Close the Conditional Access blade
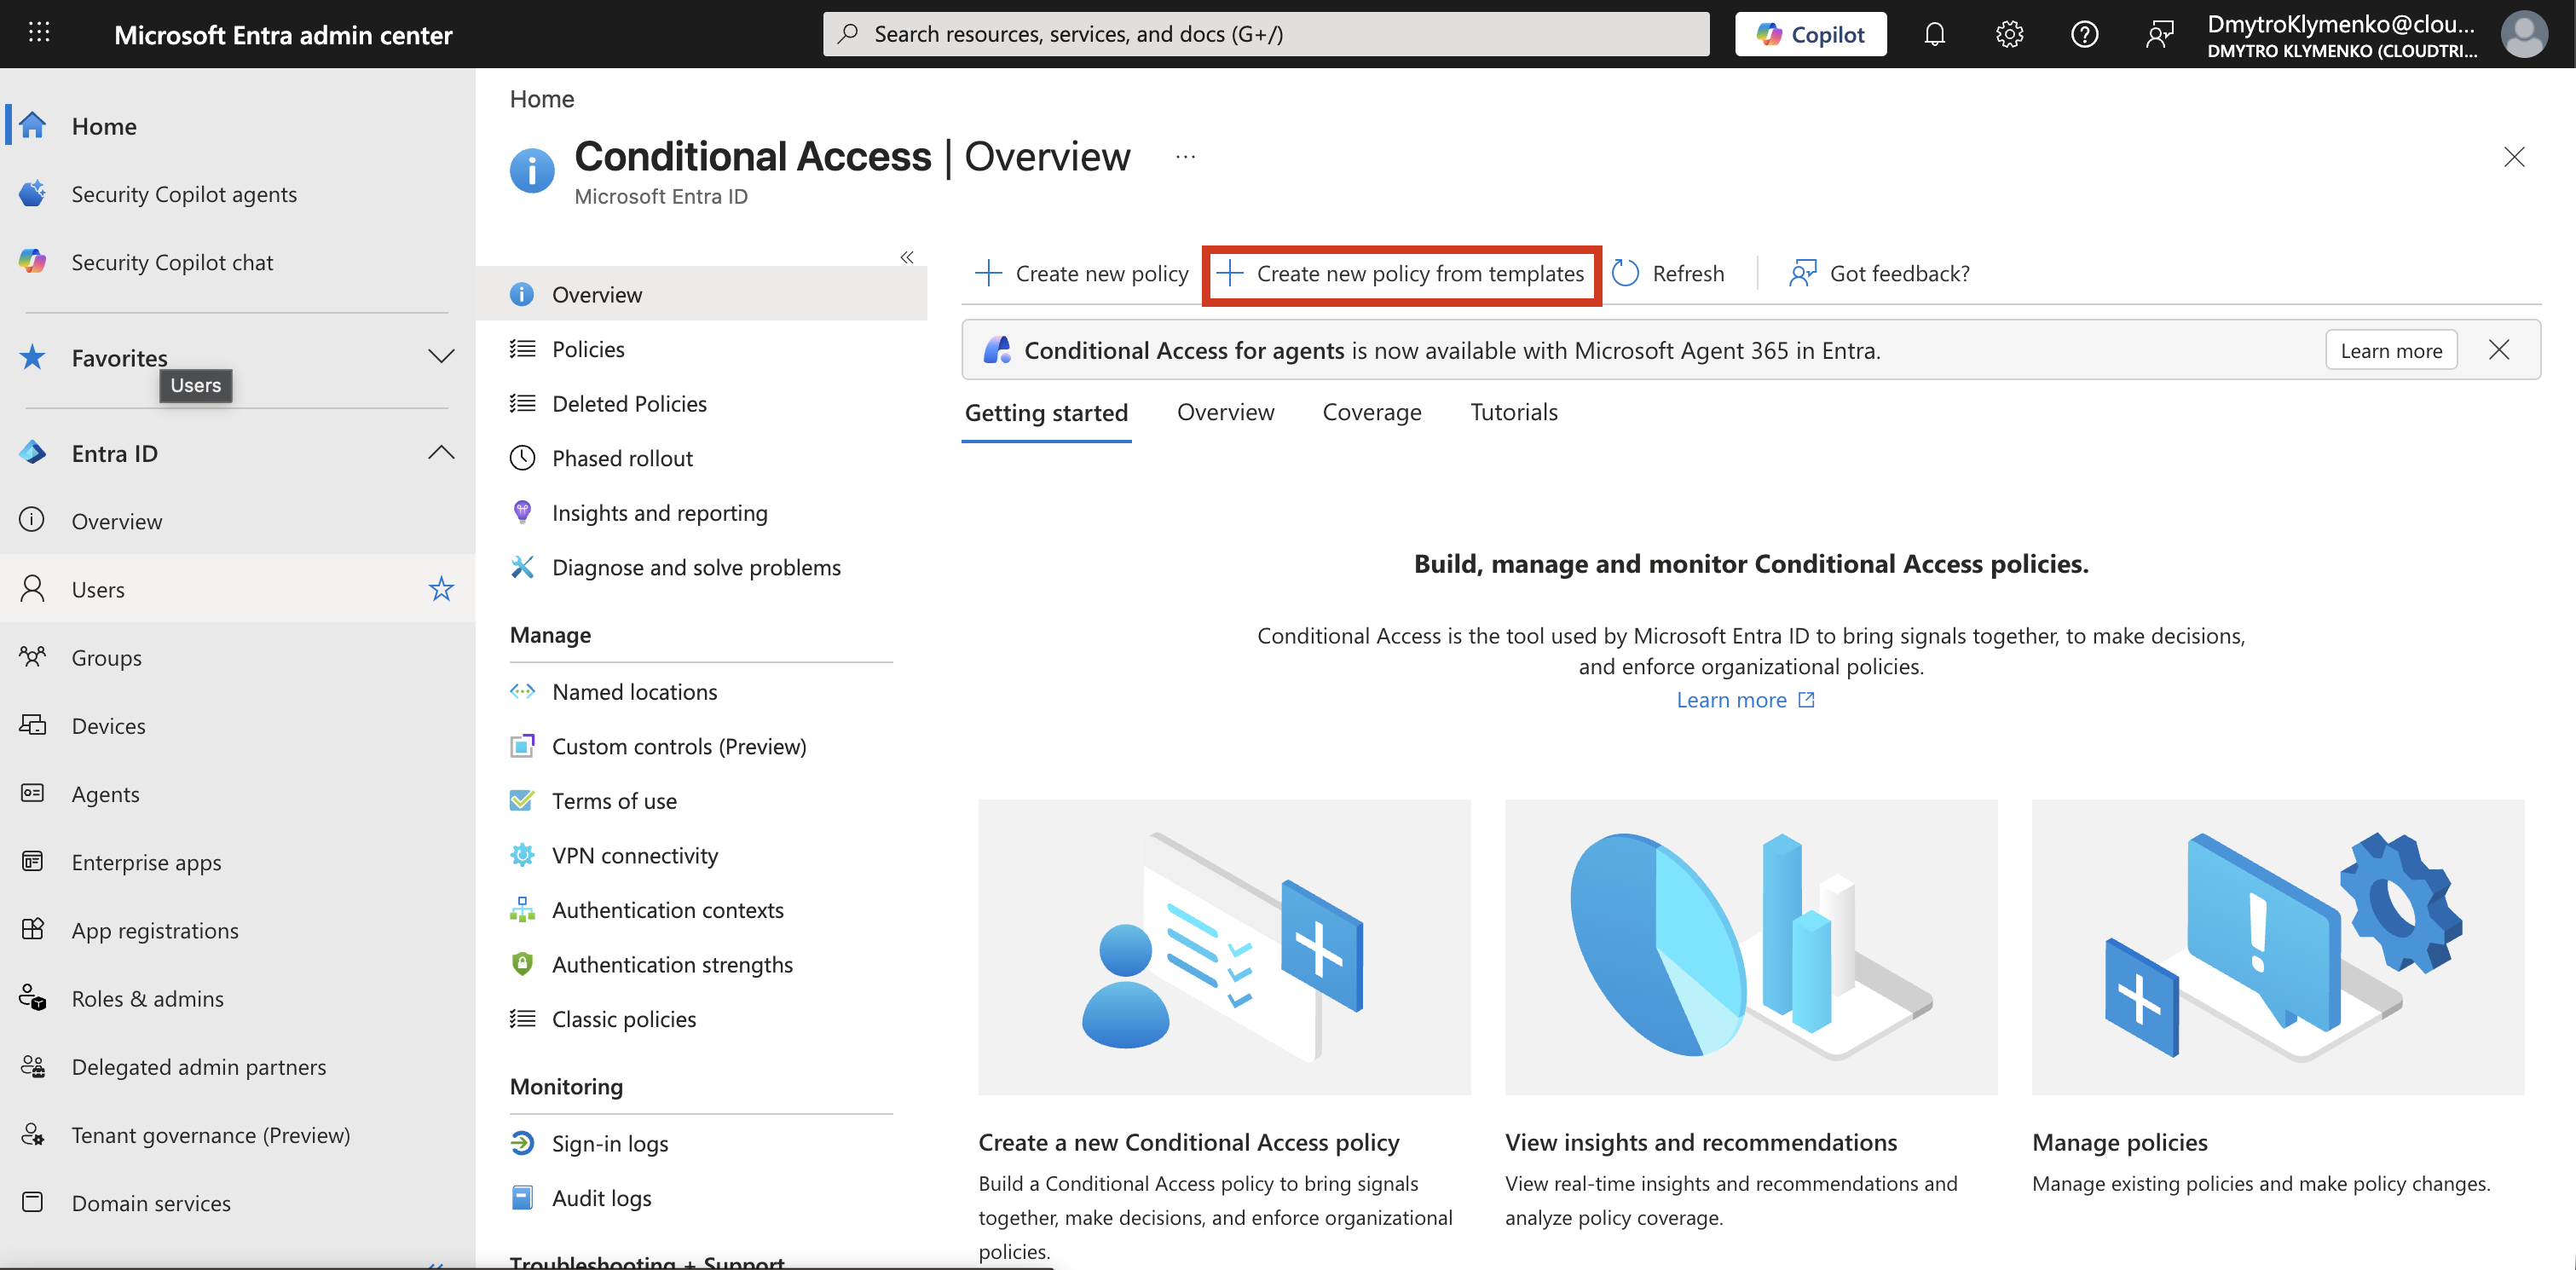2576x1270 pixels. tap(2513, 157)
